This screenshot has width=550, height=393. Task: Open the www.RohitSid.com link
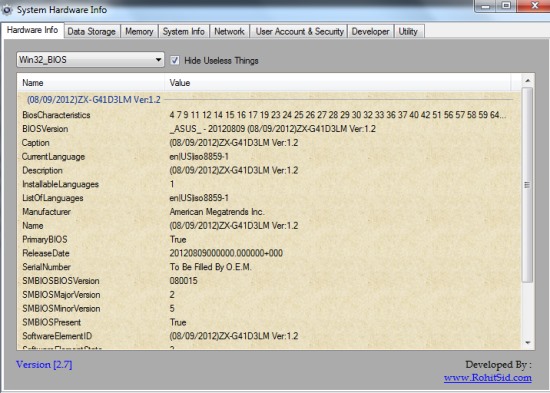488,378
